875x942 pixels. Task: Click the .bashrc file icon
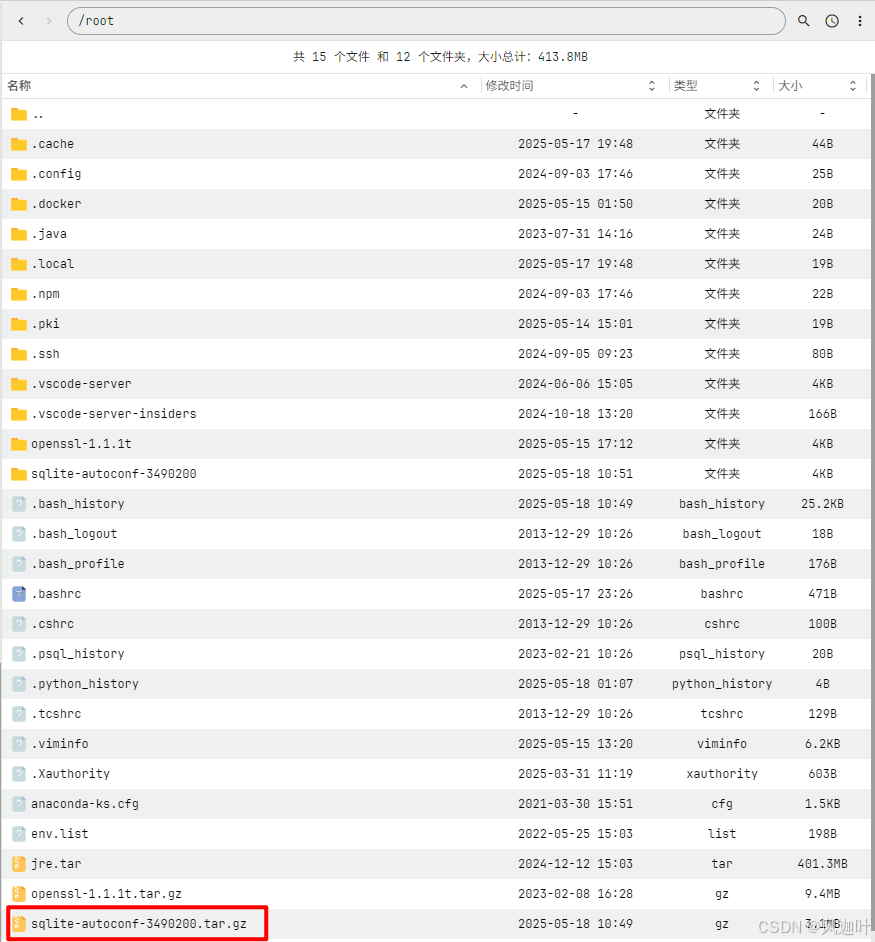pos(18,593)
